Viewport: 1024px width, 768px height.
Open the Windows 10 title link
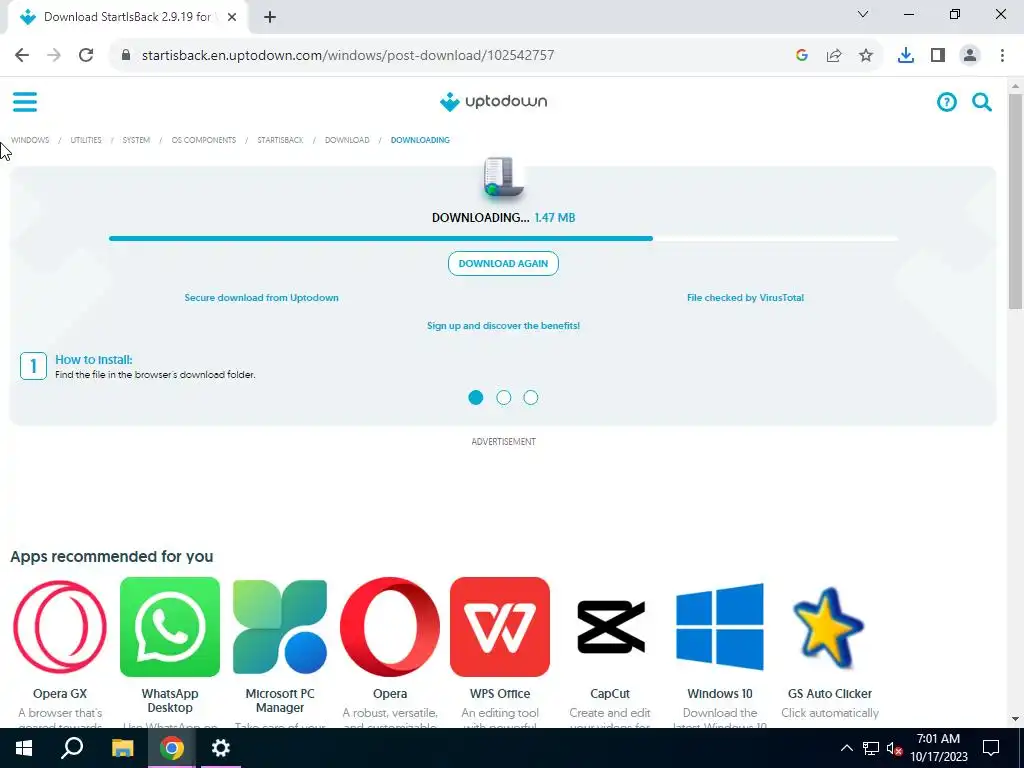pyautogui.click(x=720, y=694)
